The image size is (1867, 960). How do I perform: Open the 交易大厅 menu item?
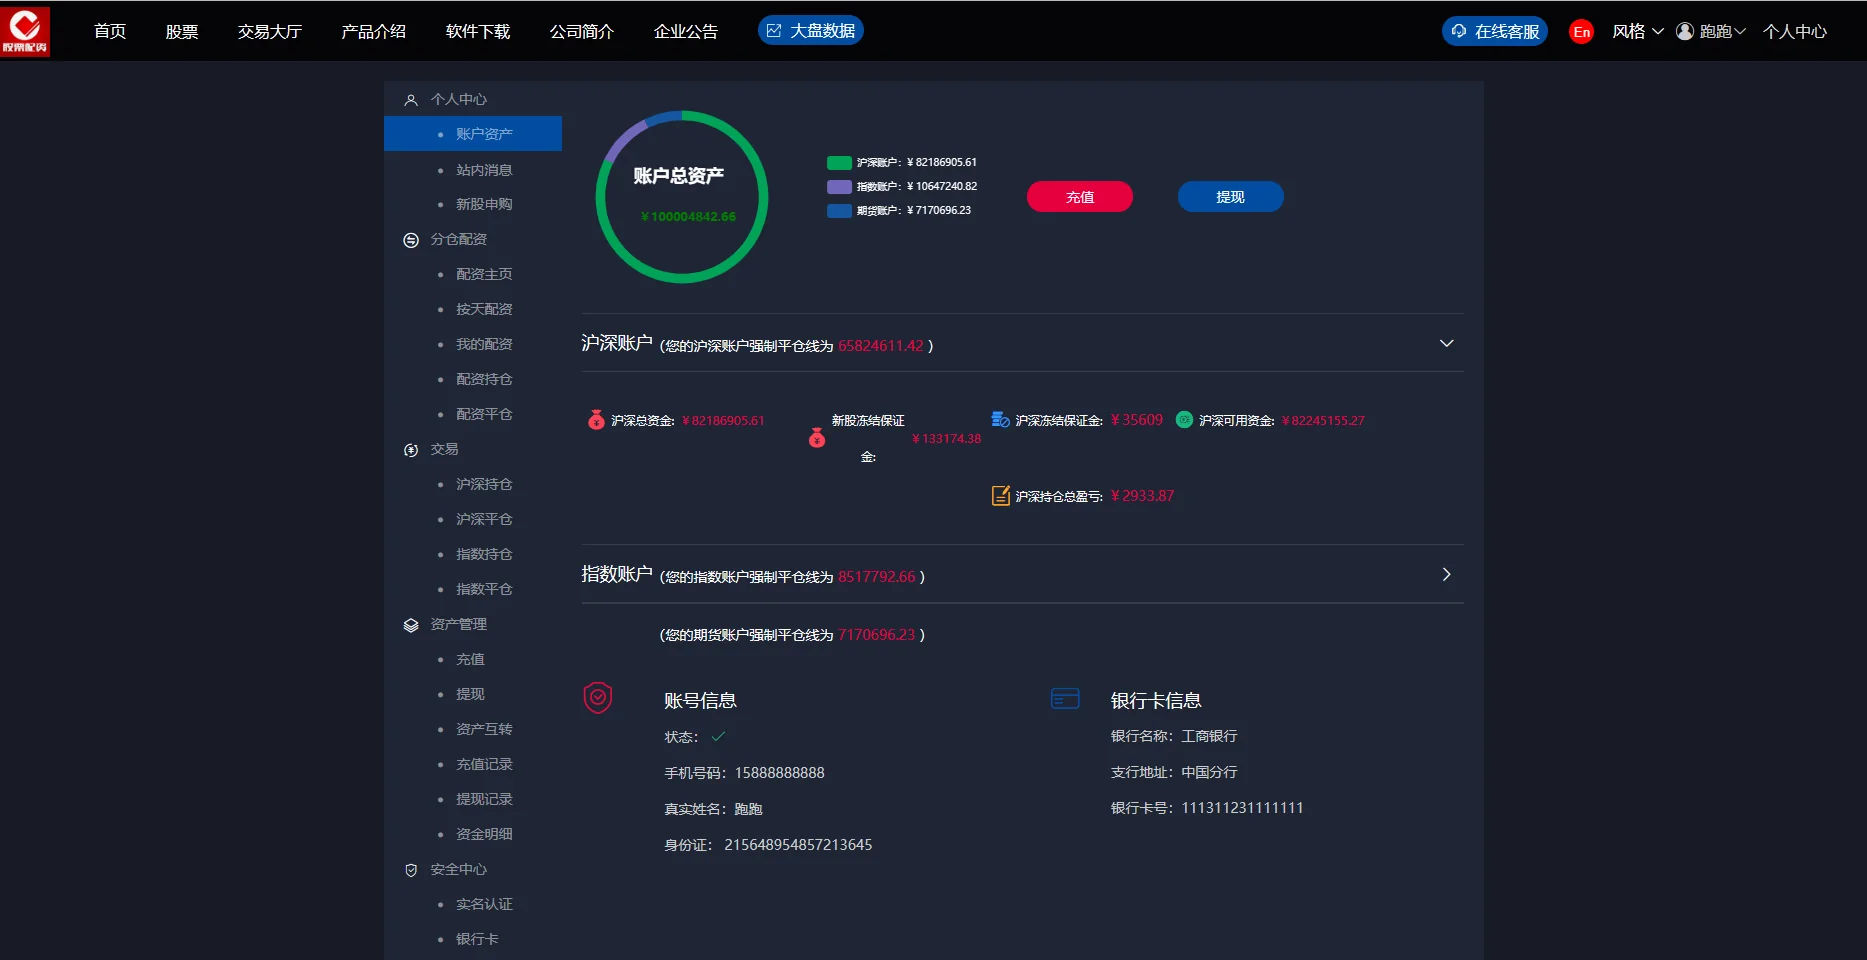coord(269,32)
